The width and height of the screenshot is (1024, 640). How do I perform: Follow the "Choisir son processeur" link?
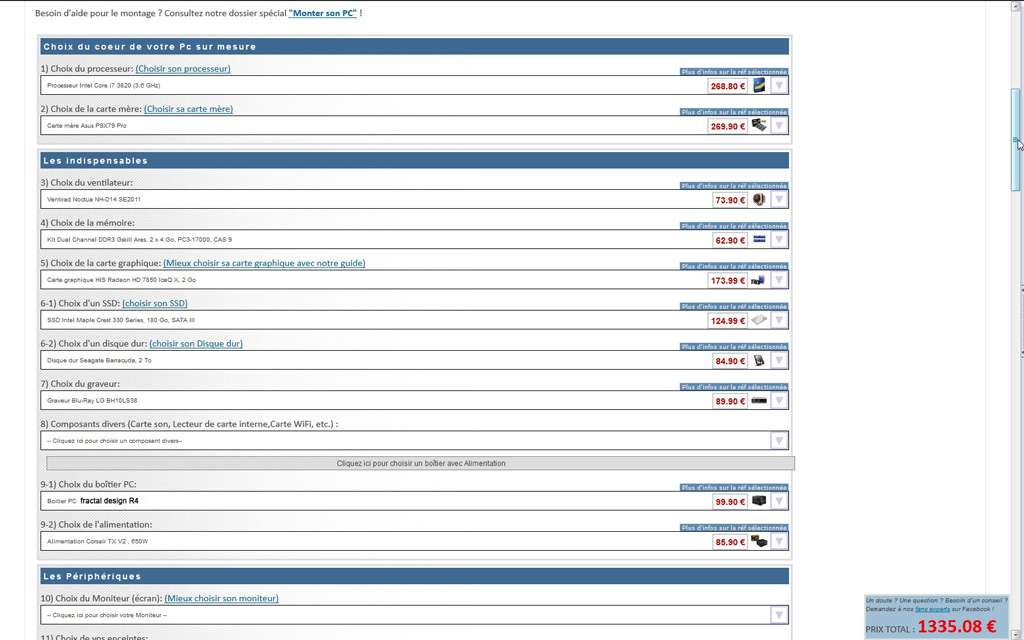[183, 69]
